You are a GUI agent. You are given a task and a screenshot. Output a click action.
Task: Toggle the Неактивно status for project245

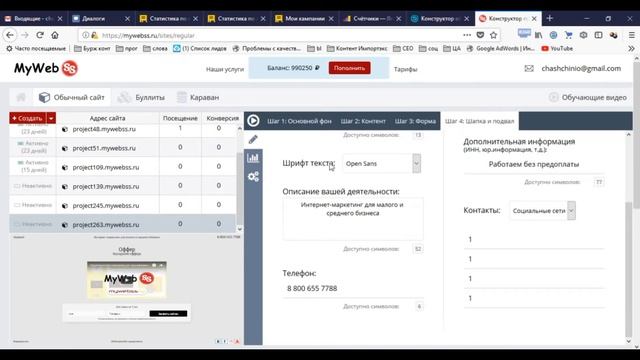(33, 205)
